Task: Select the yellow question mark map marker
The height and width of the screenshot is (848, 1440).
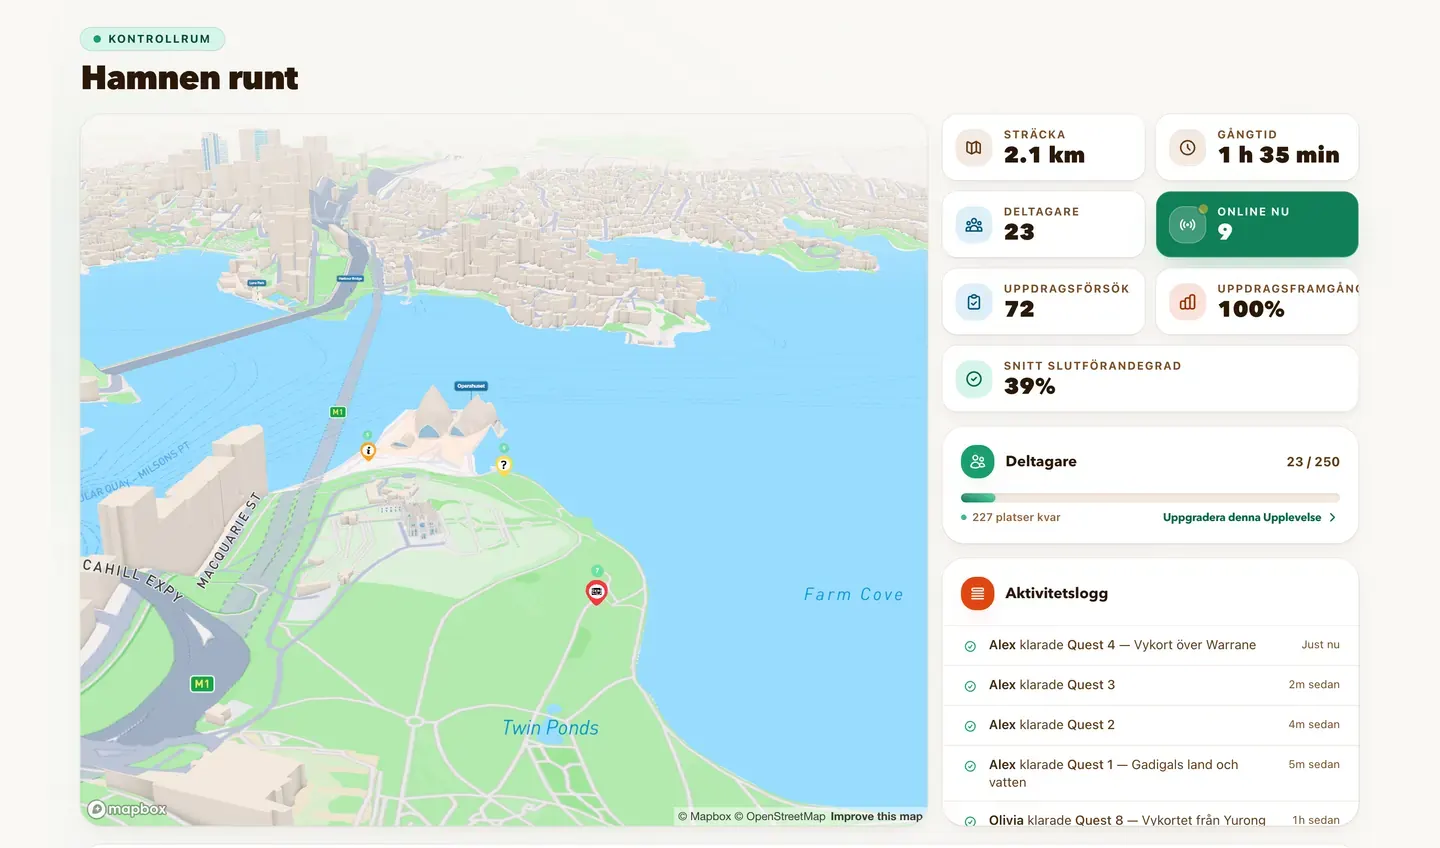Action: (504, 465)
